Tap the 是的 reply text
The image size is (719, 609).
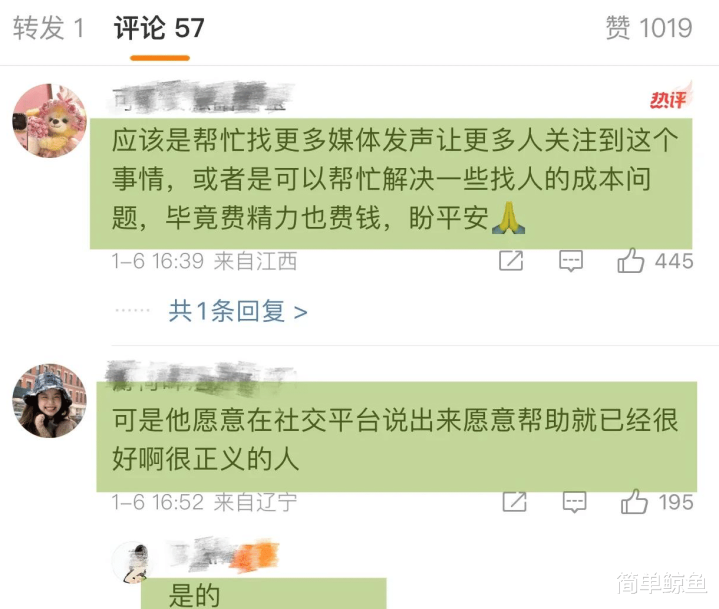[x=194, y=595]
